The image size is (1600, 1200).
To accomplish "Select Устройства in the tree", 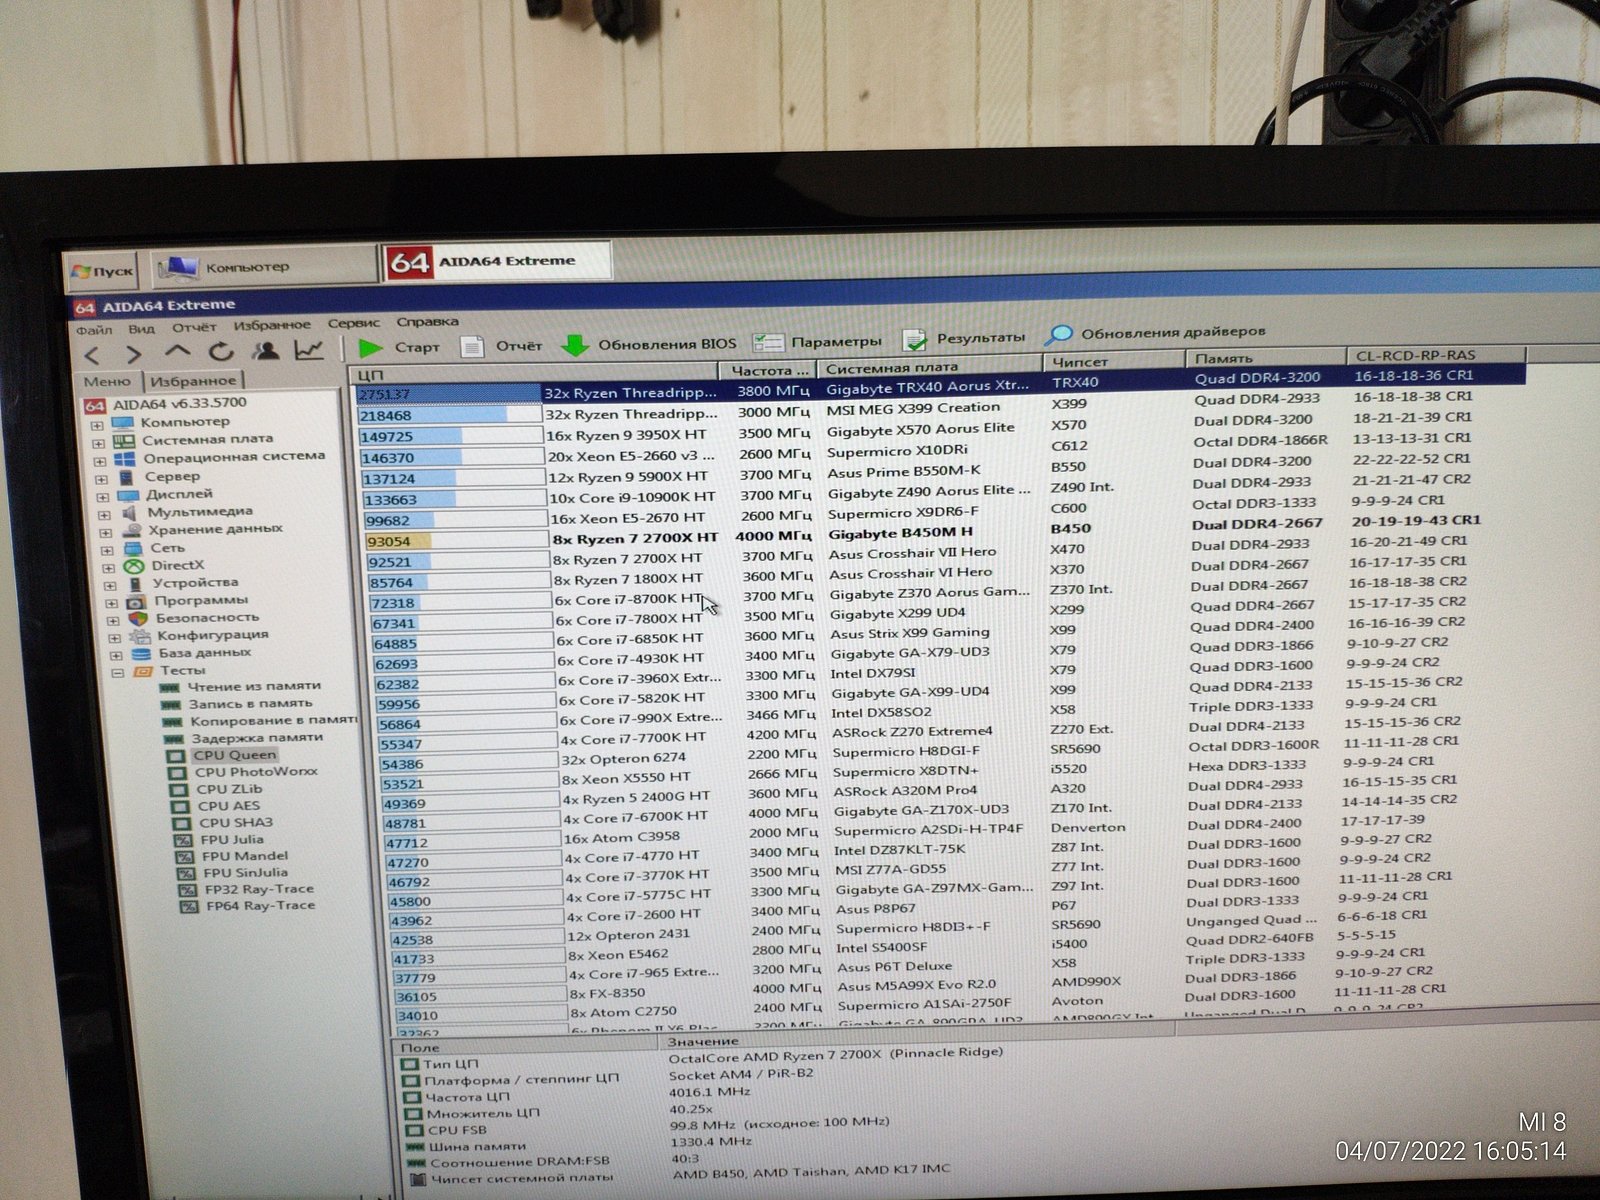I will click(x=183, y=582).
